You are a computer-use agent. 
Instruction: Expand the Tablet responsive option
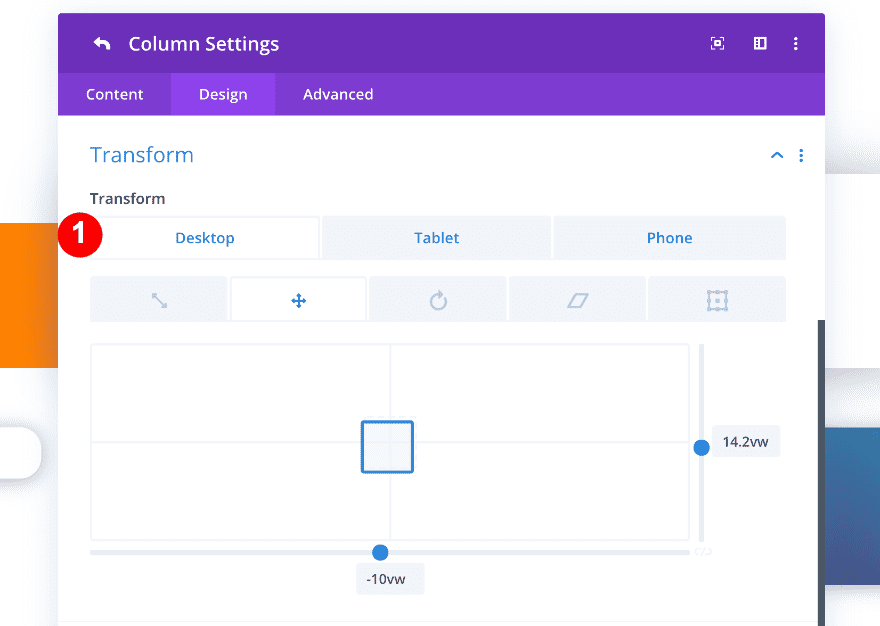click(436, 237)
